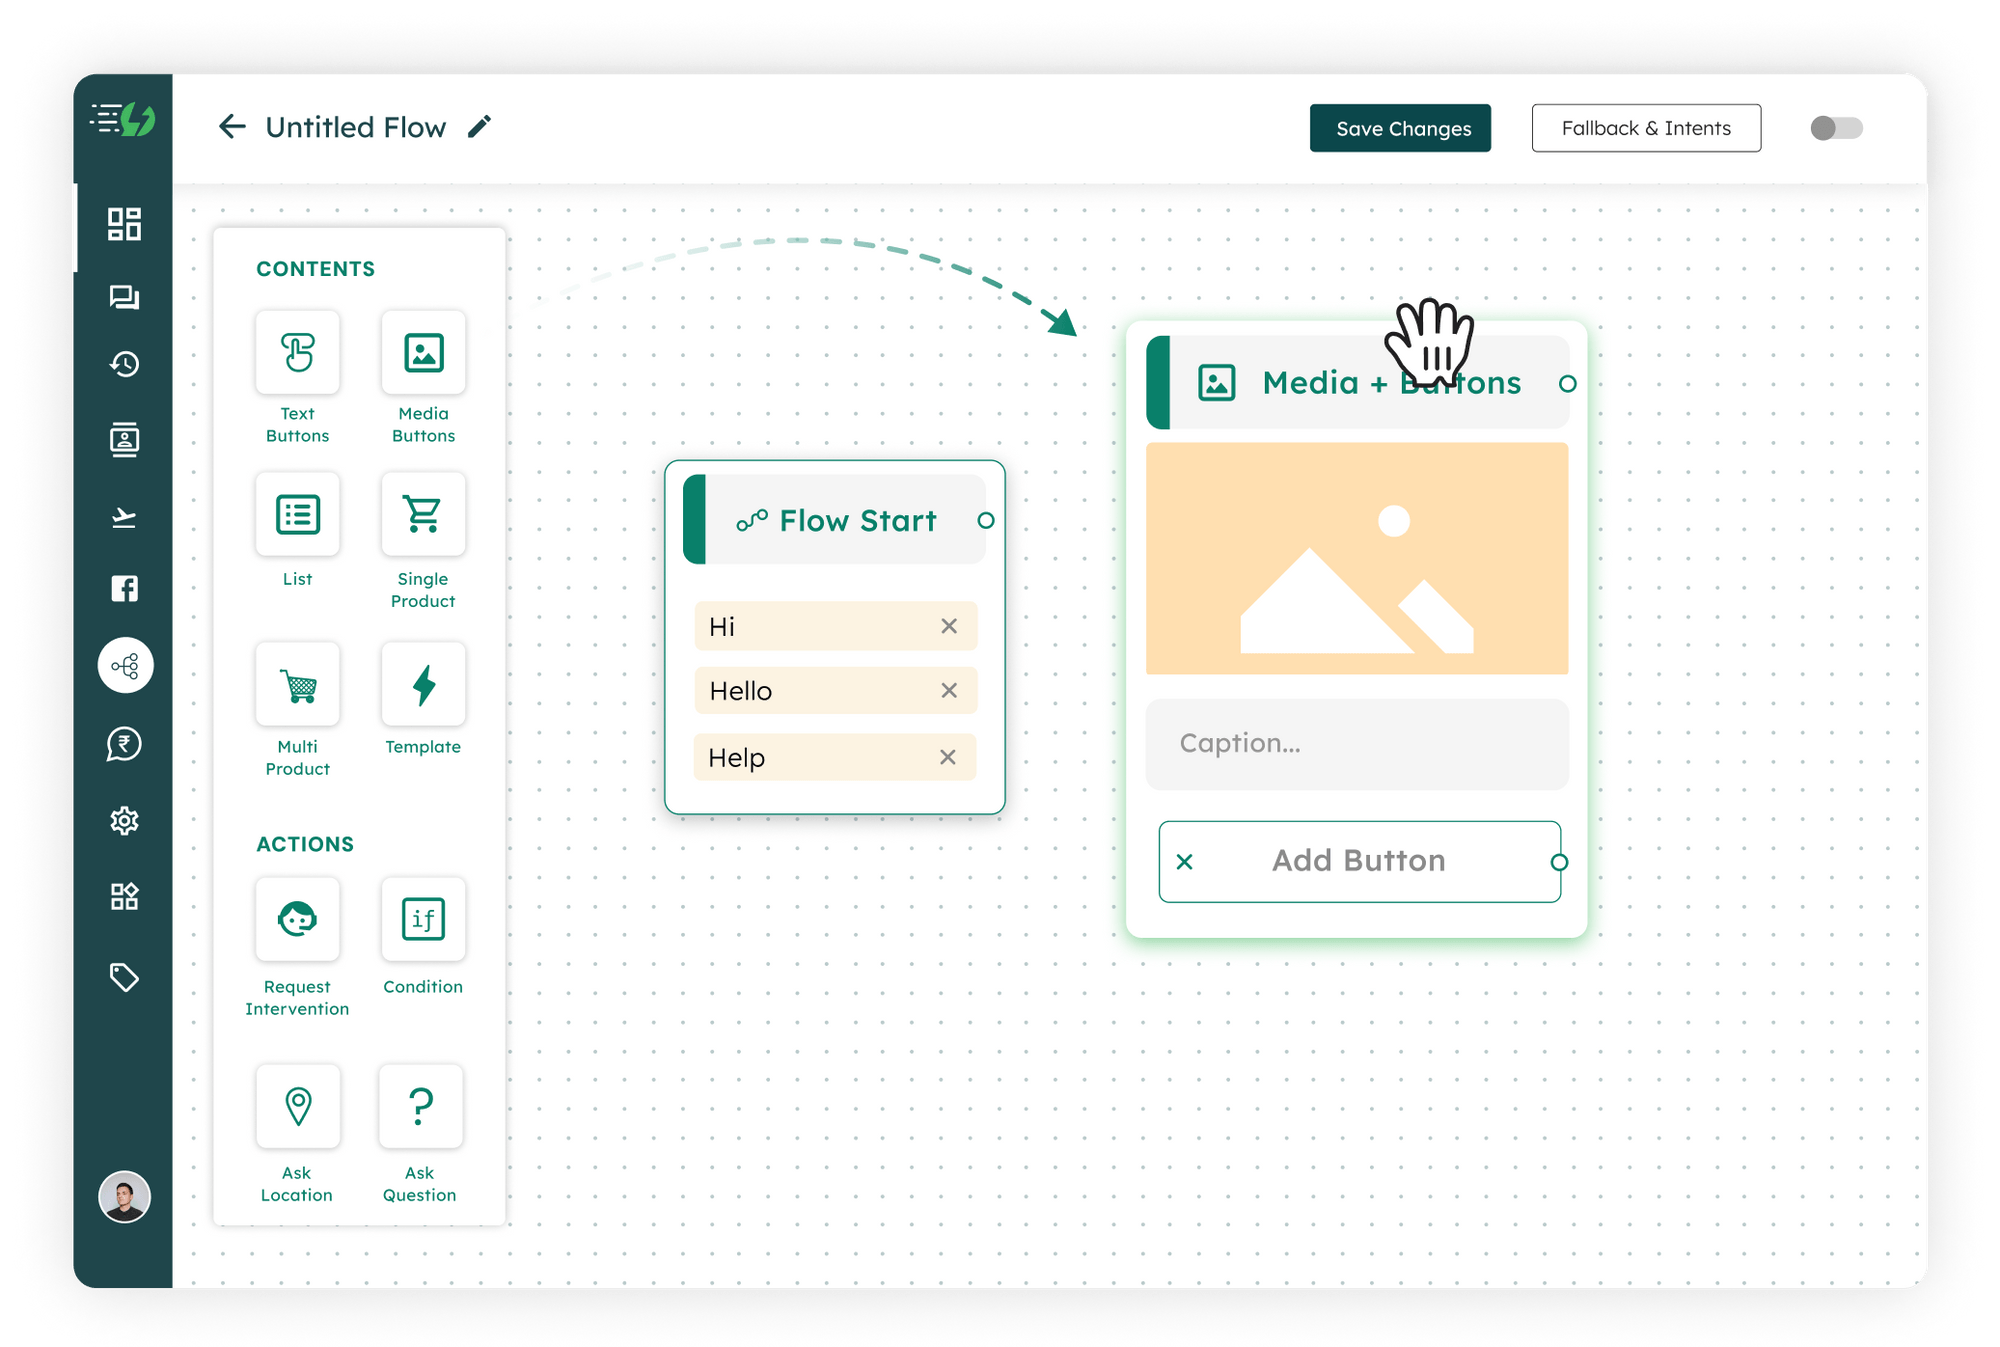This screenshot has width=2000, height=1347.
Task: Open the Facebook sidebar item
Action: tap(124, 589)
